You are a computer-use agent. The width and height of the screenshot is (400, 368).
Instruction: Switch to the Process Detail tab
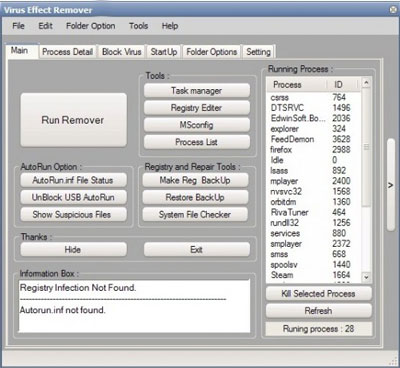tap(68, 52)
